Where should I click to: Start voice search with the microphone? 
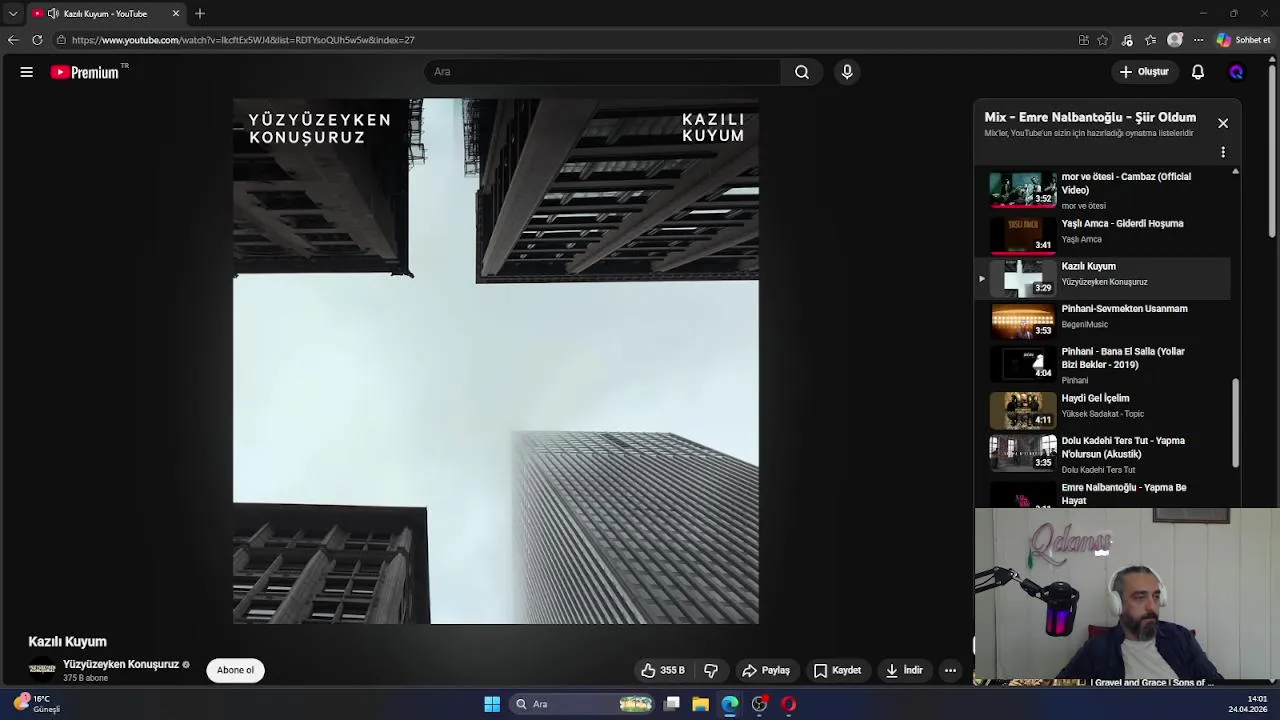(847, 72)
